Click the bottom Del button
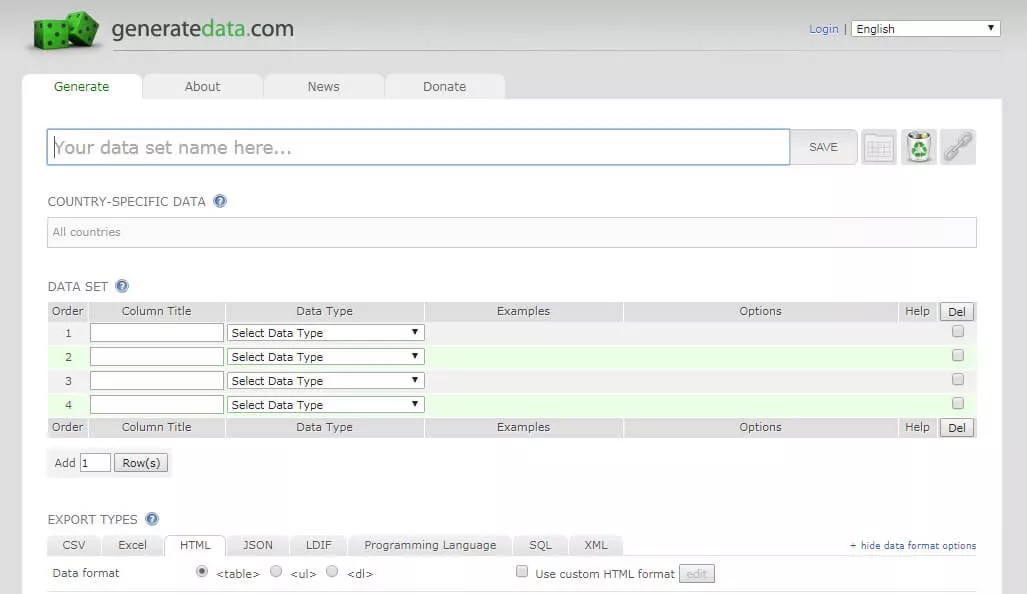The height and width of the screenshot is (594, 1027). (x=957, y=428)
